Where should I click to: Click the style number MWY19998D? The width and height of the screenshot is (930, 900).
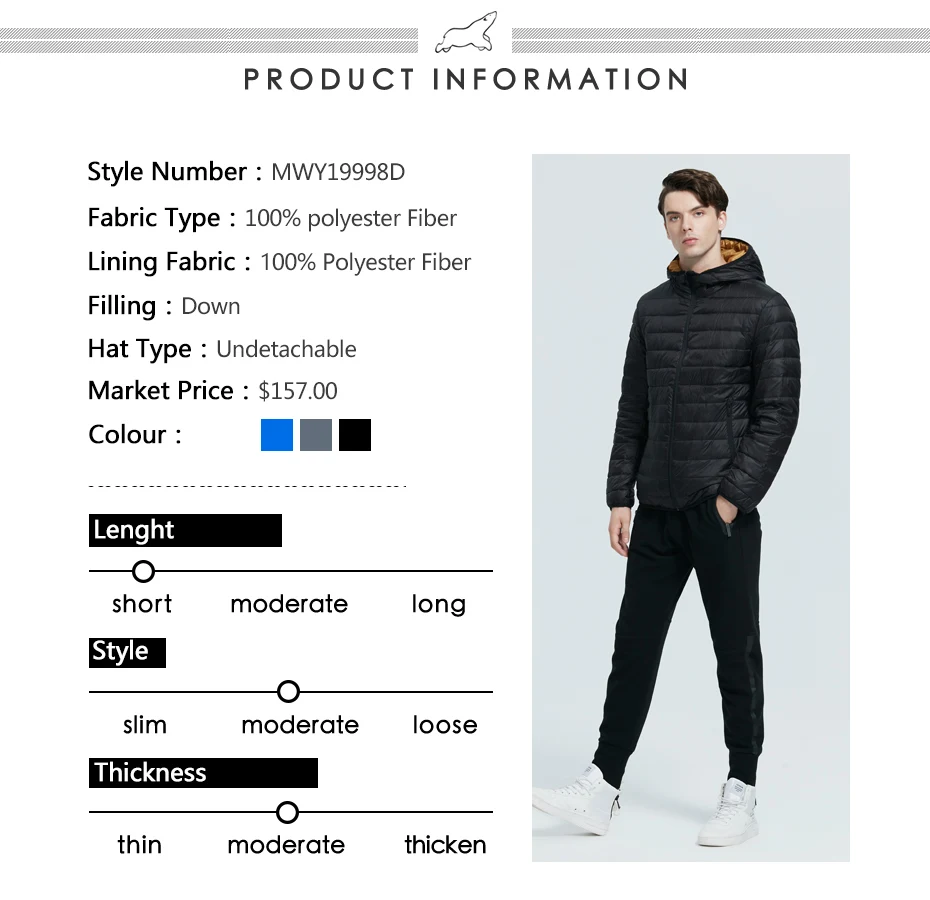click(338, 172)
